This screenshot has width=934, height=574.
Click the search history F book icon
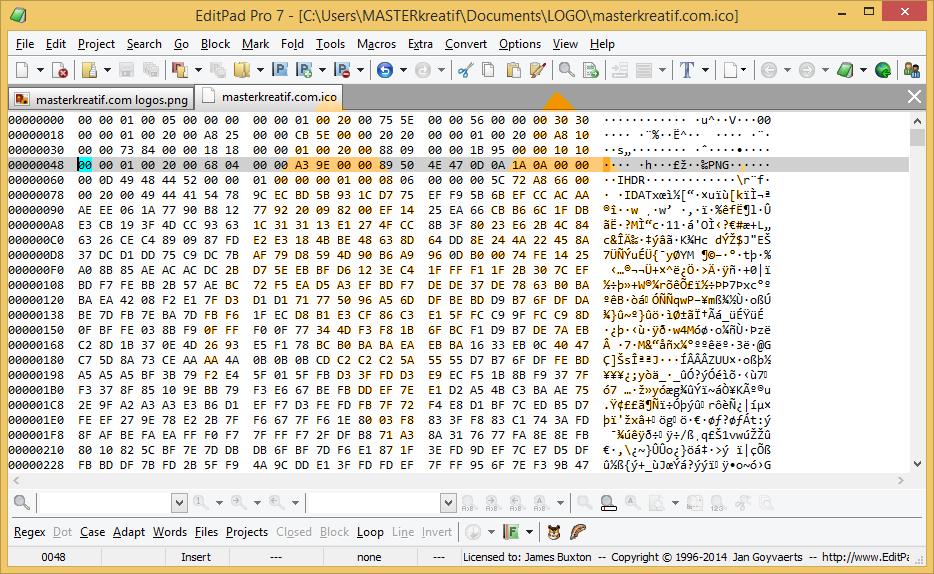(511, 532)
